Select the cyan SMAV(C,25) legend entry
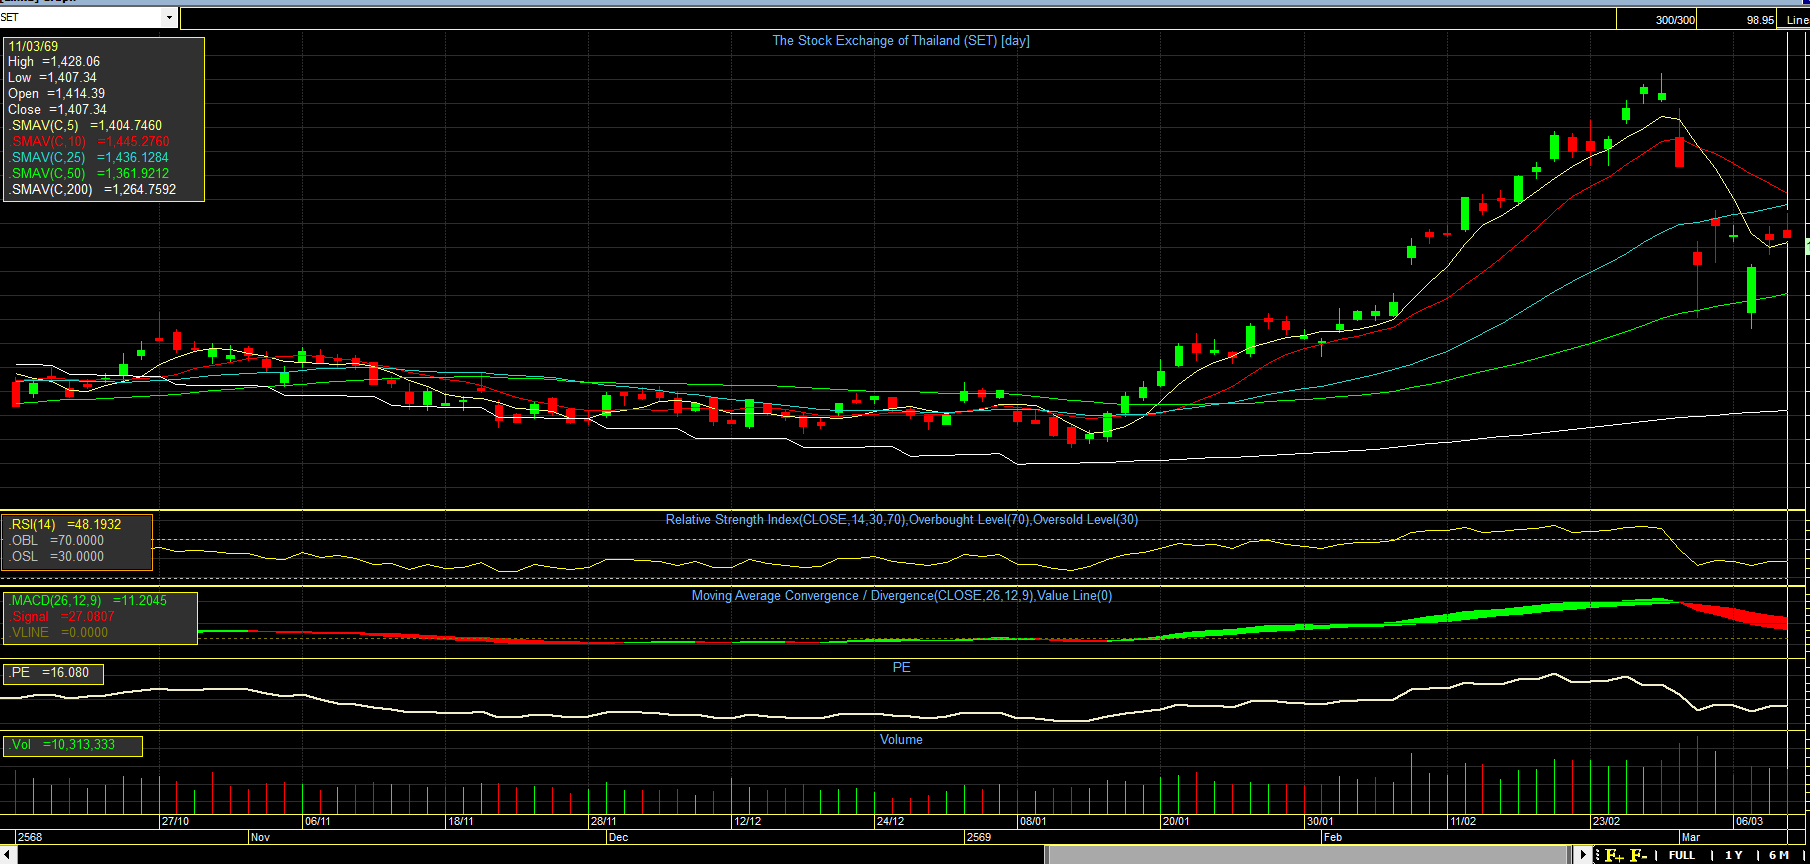Image resolution: width=1810 pixels, height=864 pixels. click(90, 158)
